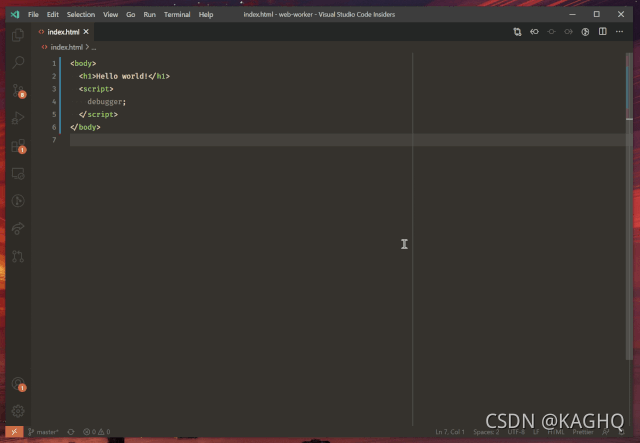Click the remote window indicator in status bar
The image size is (640, 443).
click(x=14, y=432)
